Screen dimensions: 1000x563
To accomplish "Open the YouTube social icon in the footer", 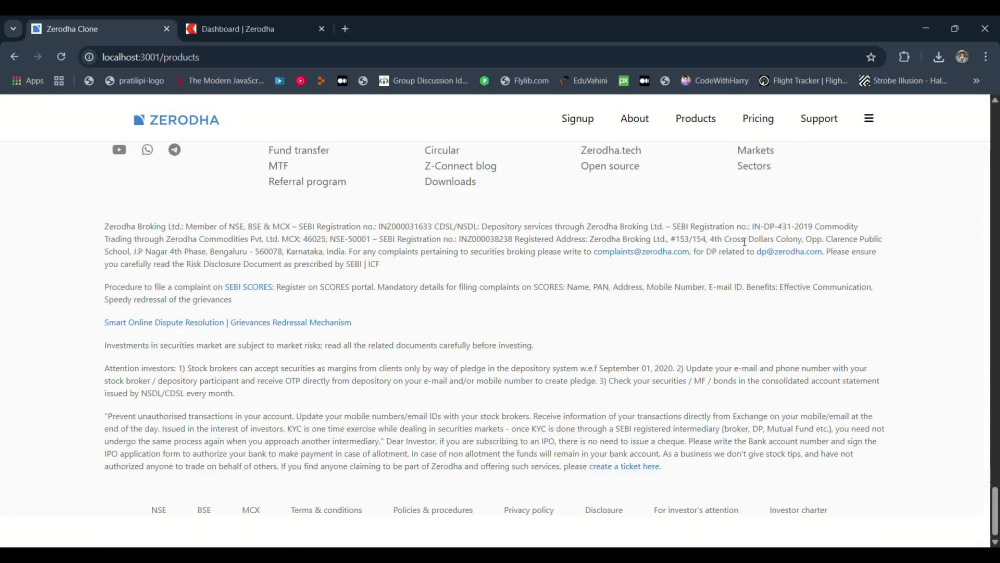I will point(119,150).
